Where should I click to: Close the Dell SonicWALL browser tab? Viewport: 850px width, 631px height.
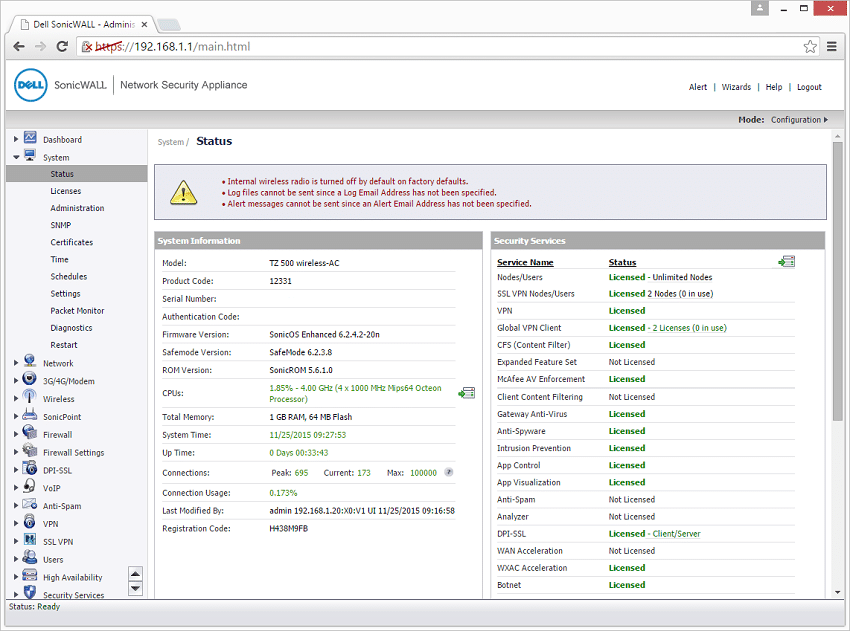coord(144,24)
